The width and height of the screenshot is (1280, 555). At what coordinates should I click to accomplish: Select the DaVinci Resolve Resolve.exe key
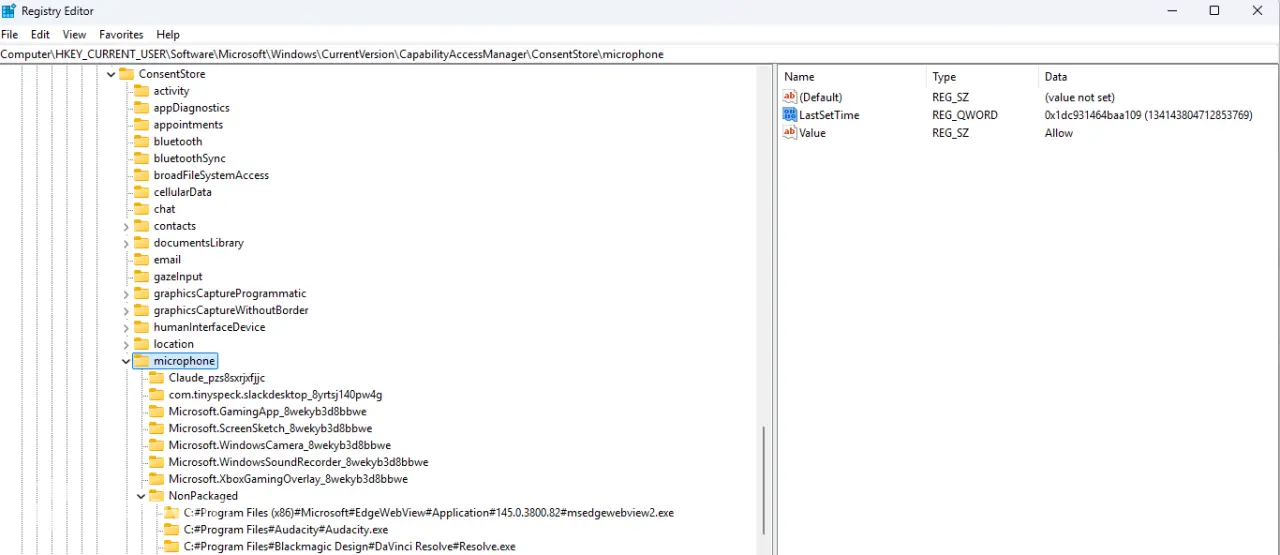(350, 546)
